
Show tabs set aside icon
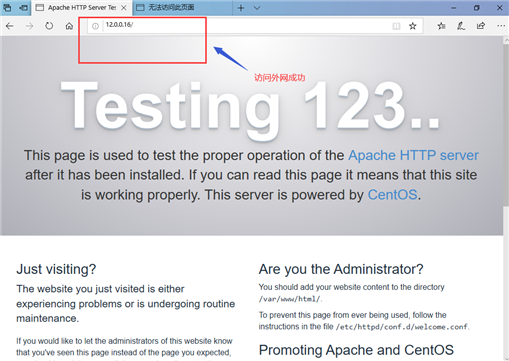(7, 8)
